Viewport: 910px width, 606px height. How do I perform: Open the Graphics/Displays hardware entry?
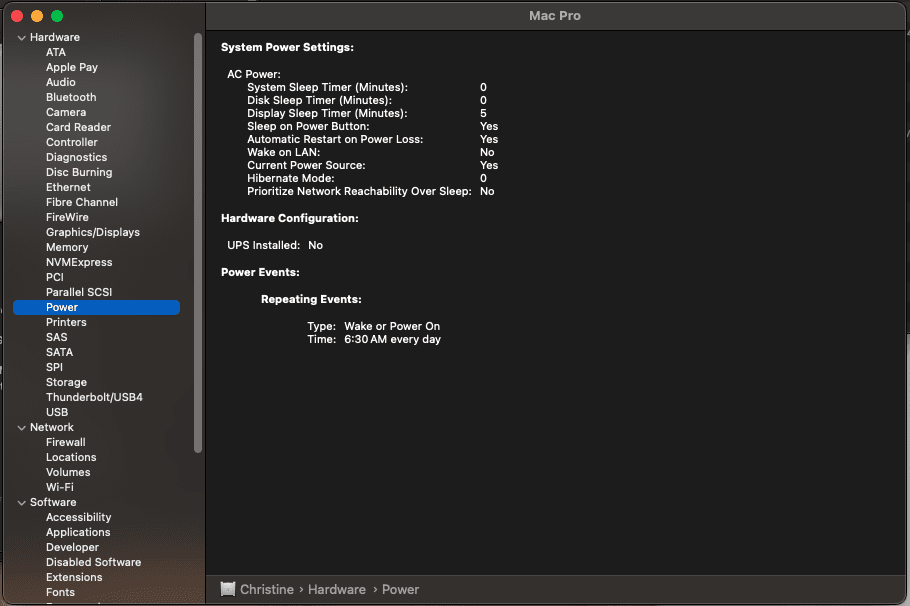pyautogui.click(x=93, y=232)
